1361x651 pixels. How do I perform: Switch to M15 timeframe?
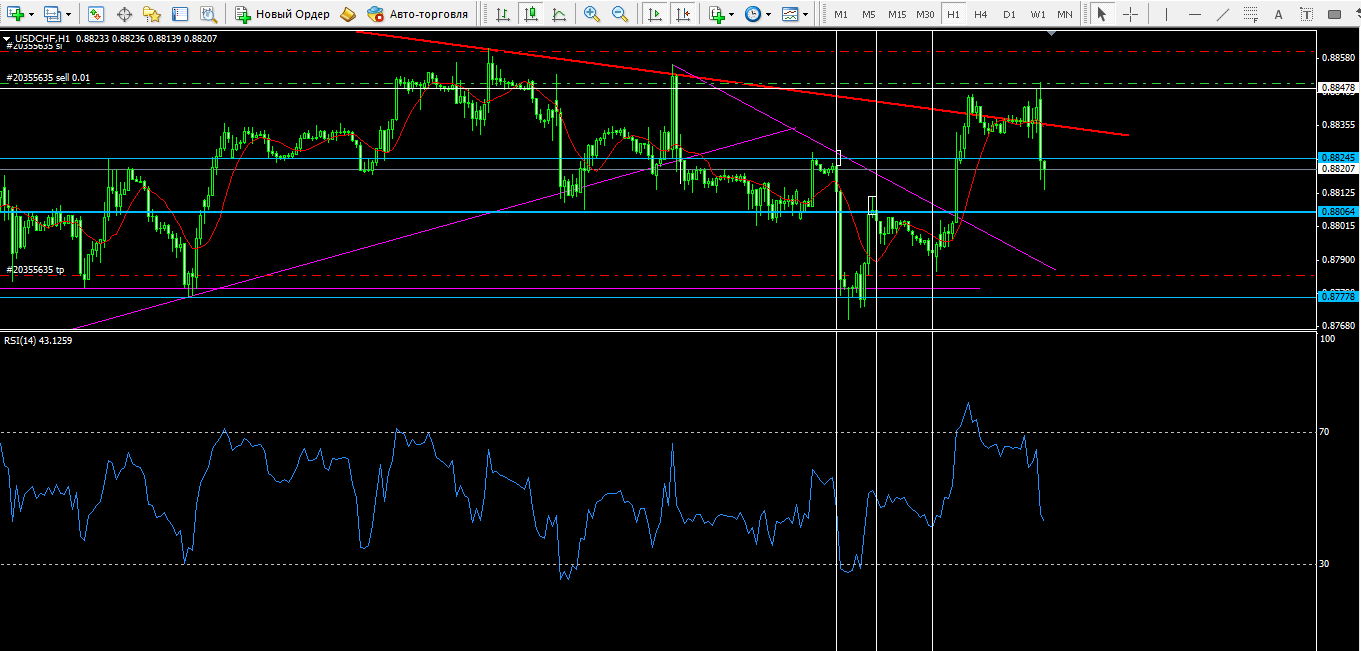point(897,14)
